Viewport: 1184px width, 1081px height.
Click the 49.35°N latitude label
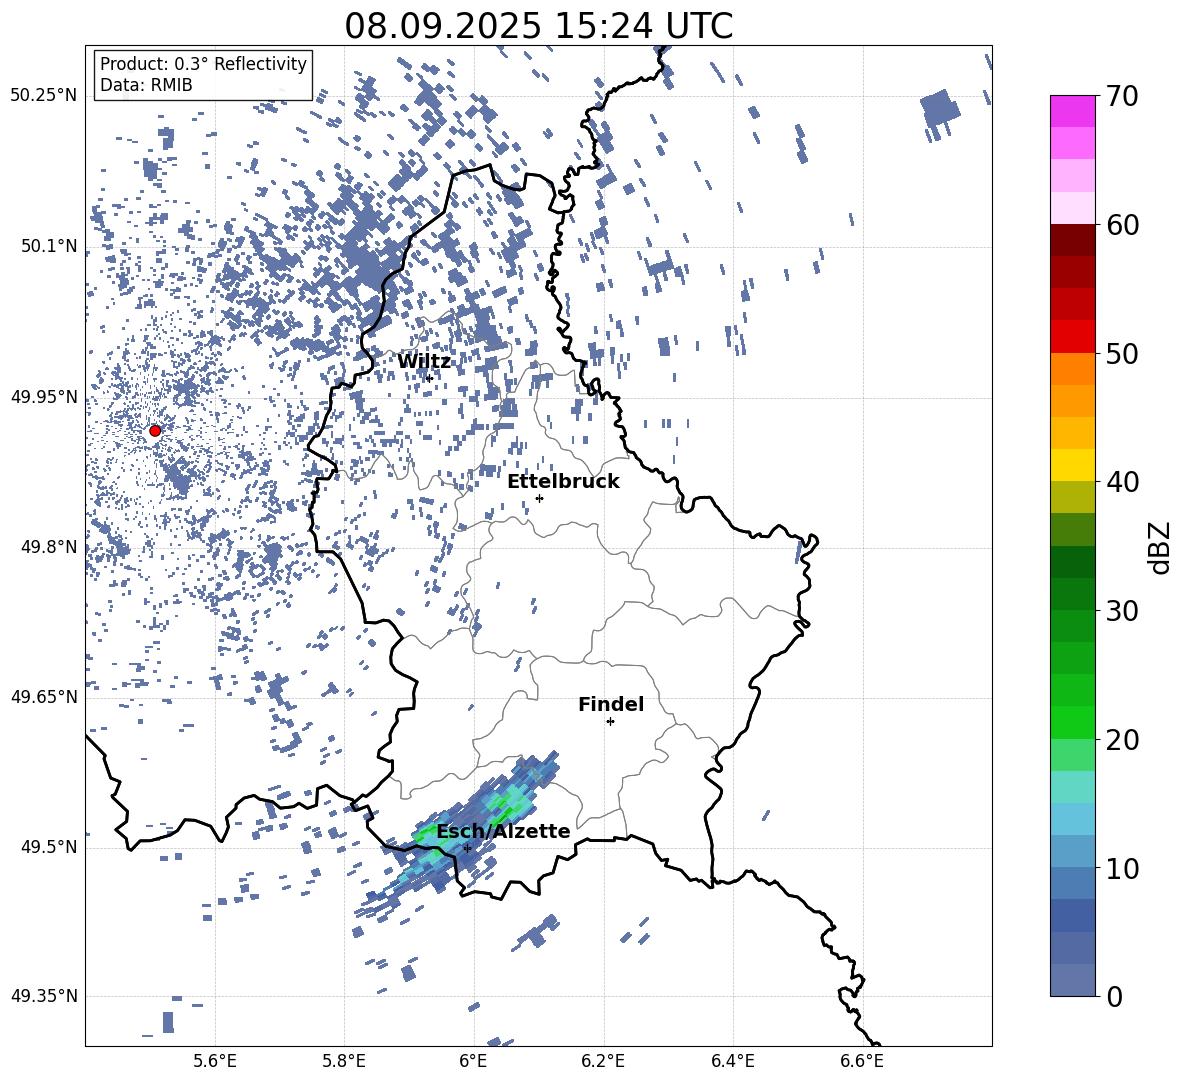tap(44, 996)
